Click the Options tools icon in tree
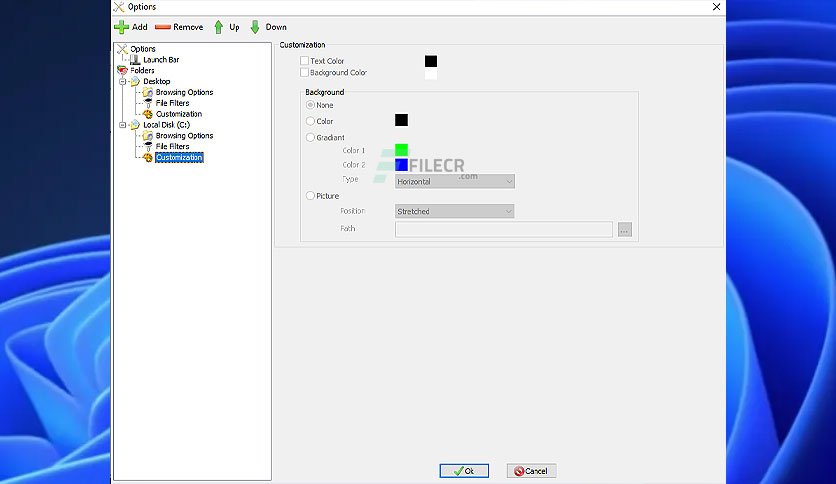The width and height of the screenshot is (836, 484). coord(122,49)
